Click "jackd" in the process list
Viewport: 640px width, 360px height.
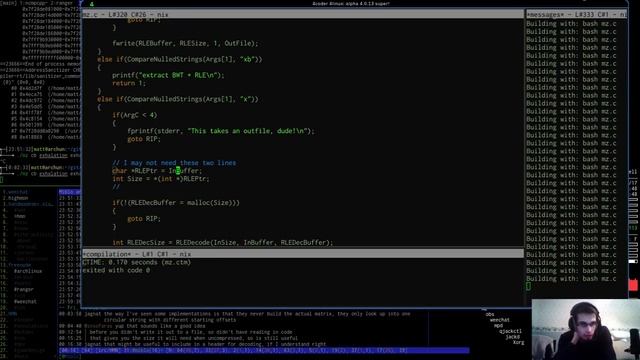coord(513,337)
